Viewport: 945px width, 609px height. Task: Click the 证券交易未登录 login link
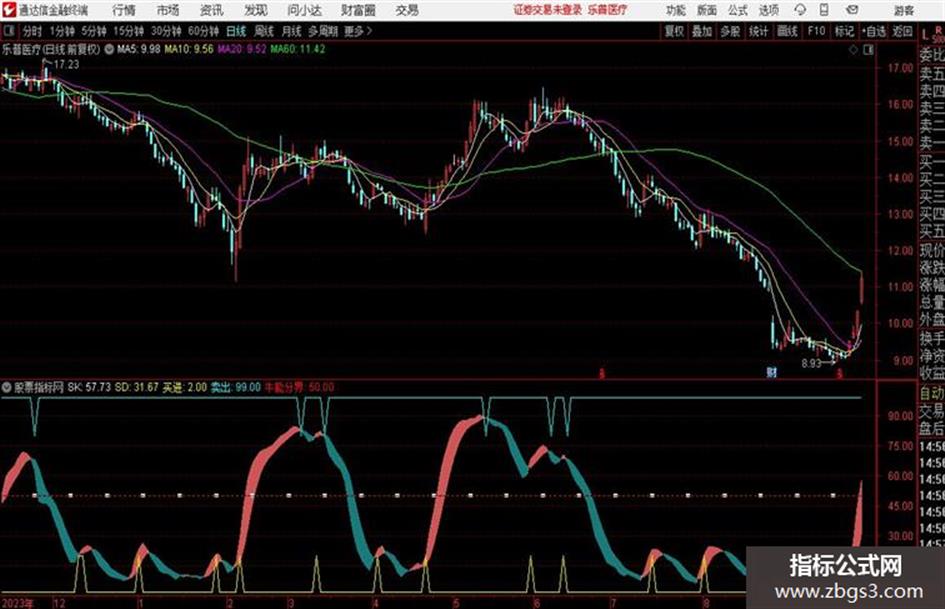[x=548, y=10]
